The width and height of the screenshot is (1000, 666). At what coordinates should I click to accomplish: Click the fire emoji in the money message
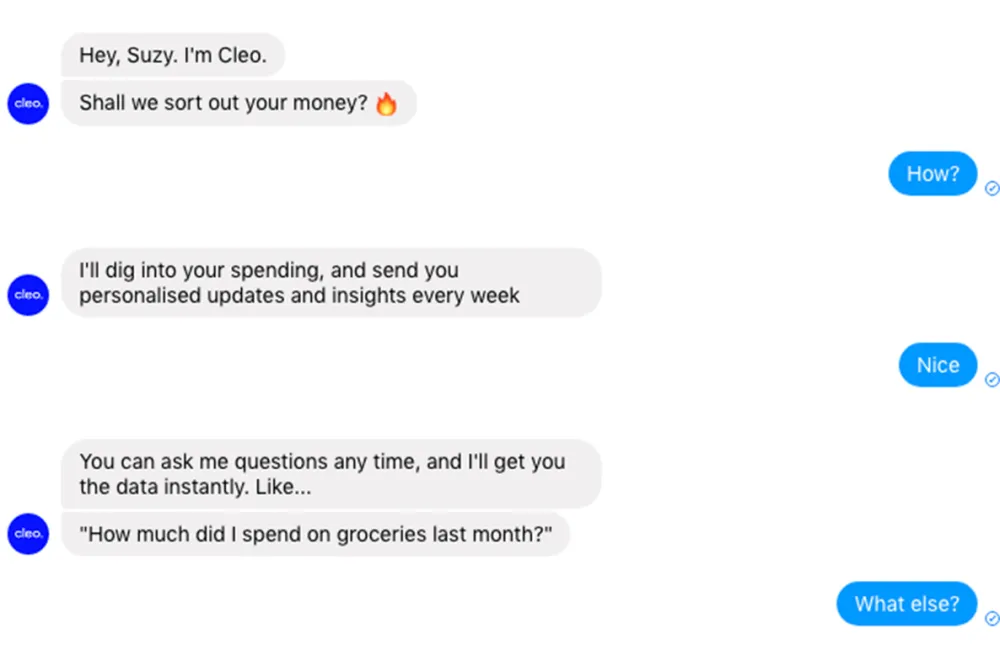click(x=386, y=104)
